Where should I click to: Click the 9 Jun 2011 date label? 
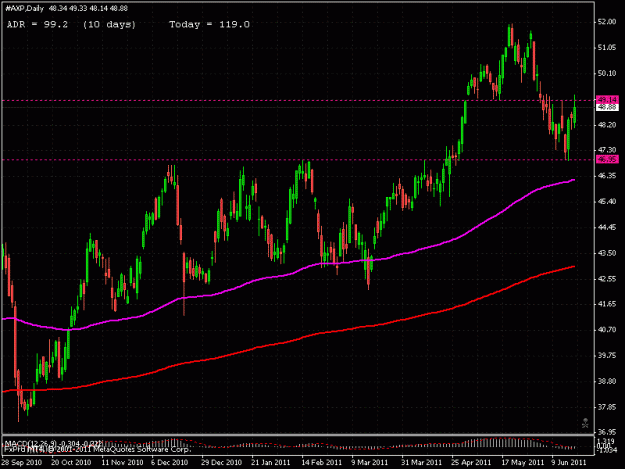(x=569, y=463)
